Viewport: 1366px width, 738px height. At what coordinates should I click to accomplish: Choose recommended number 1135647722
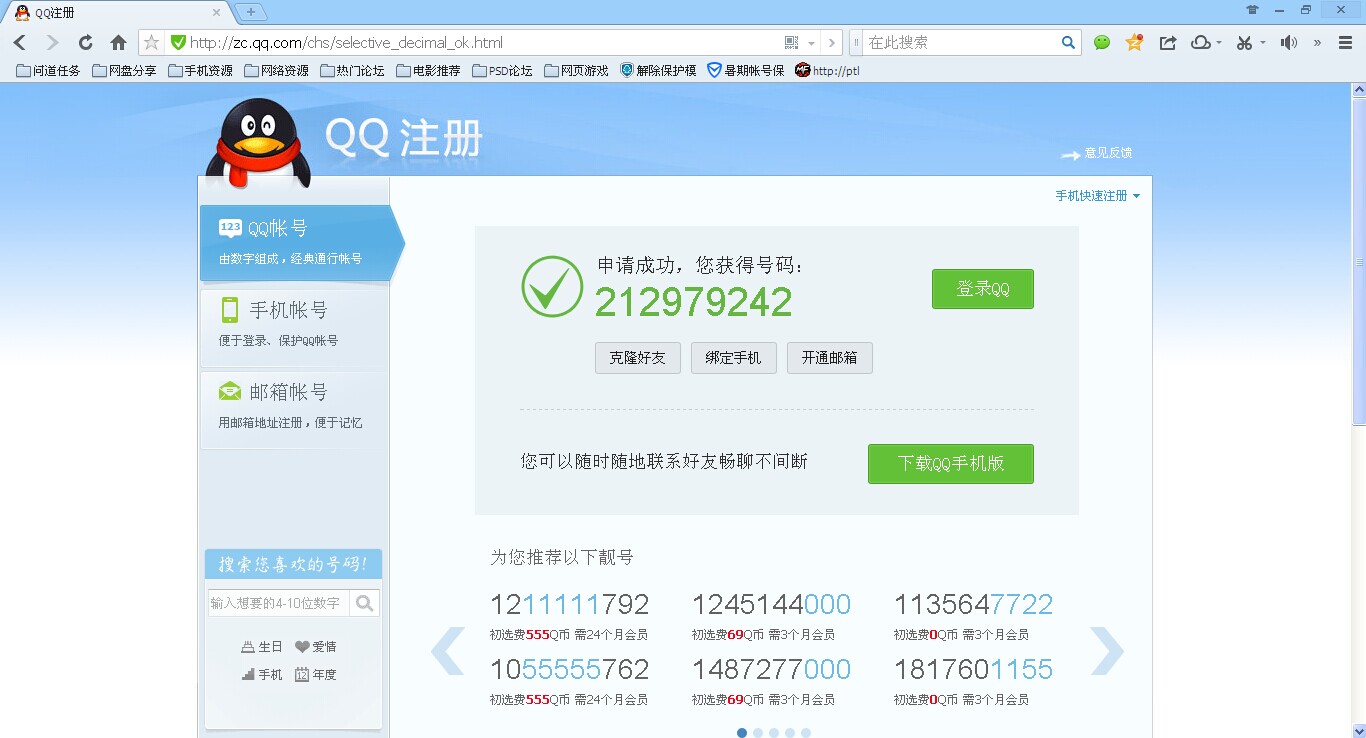coord(973,605)
